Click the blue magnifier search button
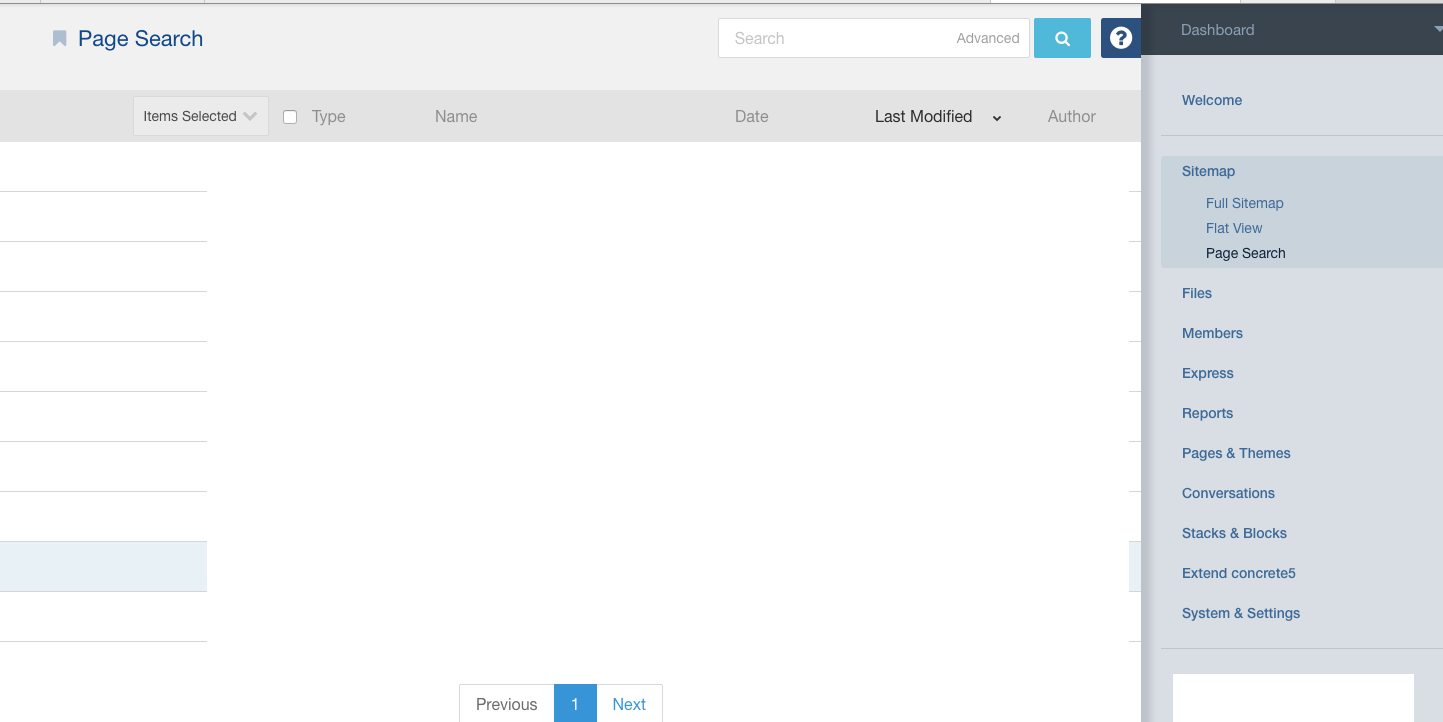This screenshot has height=722, width=1443. [1062, 38]
